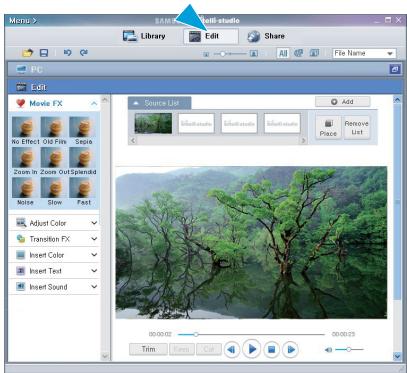407x373 pixels.
Task: Click the PC panel restore icon
Action: (395, 69)
